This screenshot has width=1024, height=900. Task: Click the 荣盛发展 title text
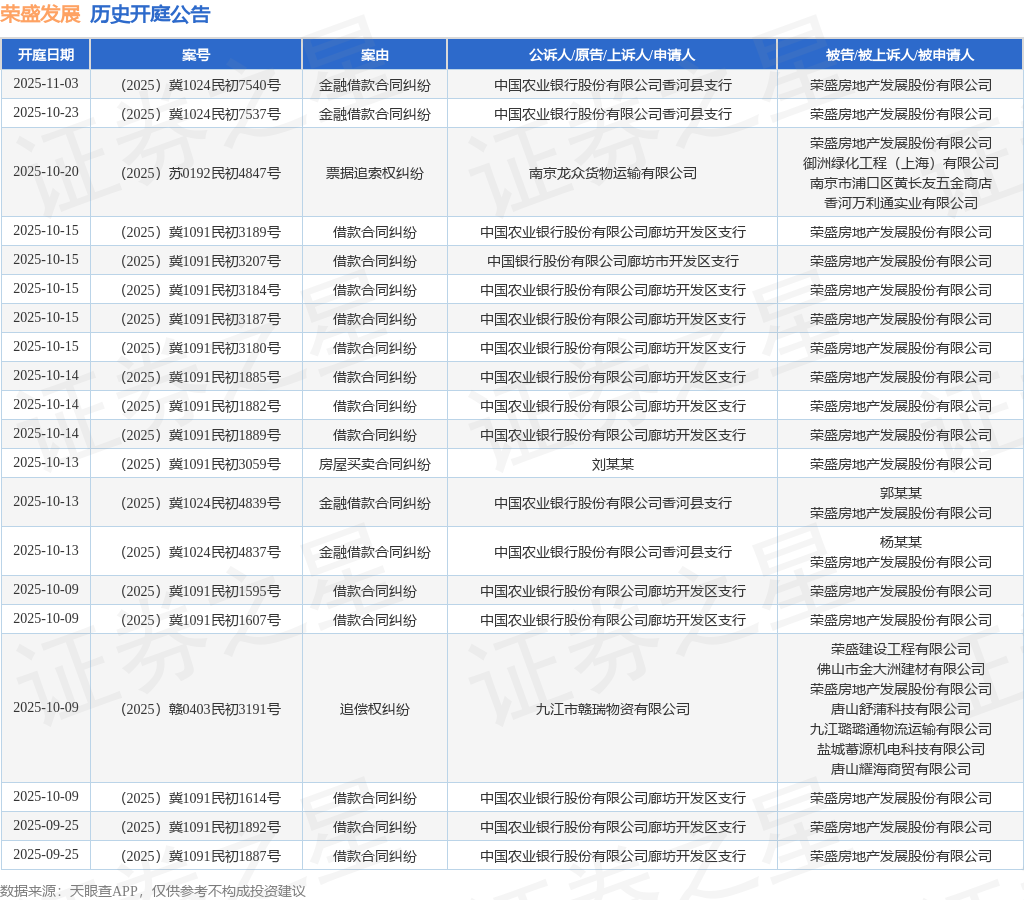(40, 14)
